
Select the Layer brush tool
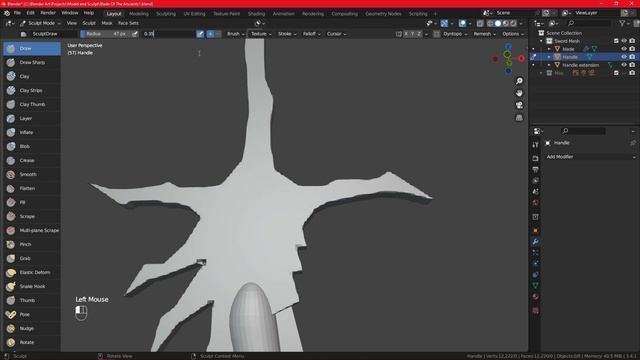(32, 118)
